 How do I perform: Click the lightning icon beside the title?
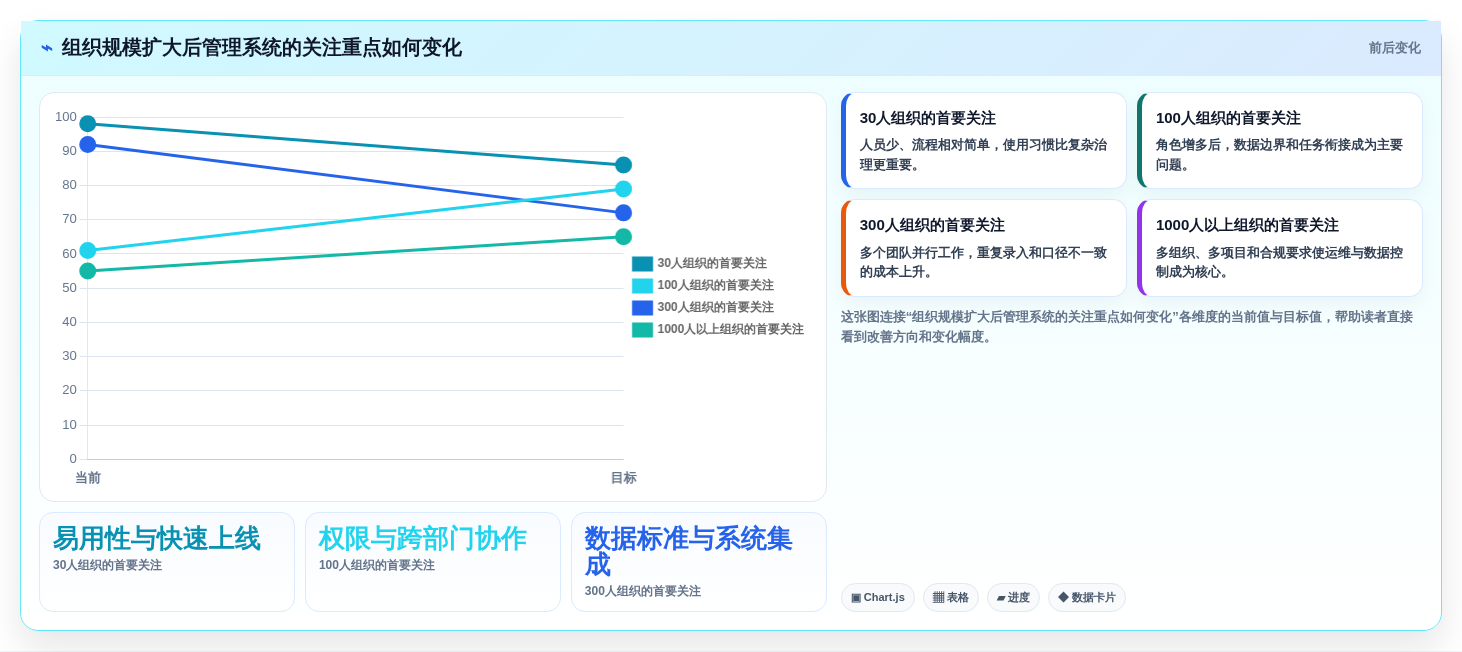click(47, 48)
